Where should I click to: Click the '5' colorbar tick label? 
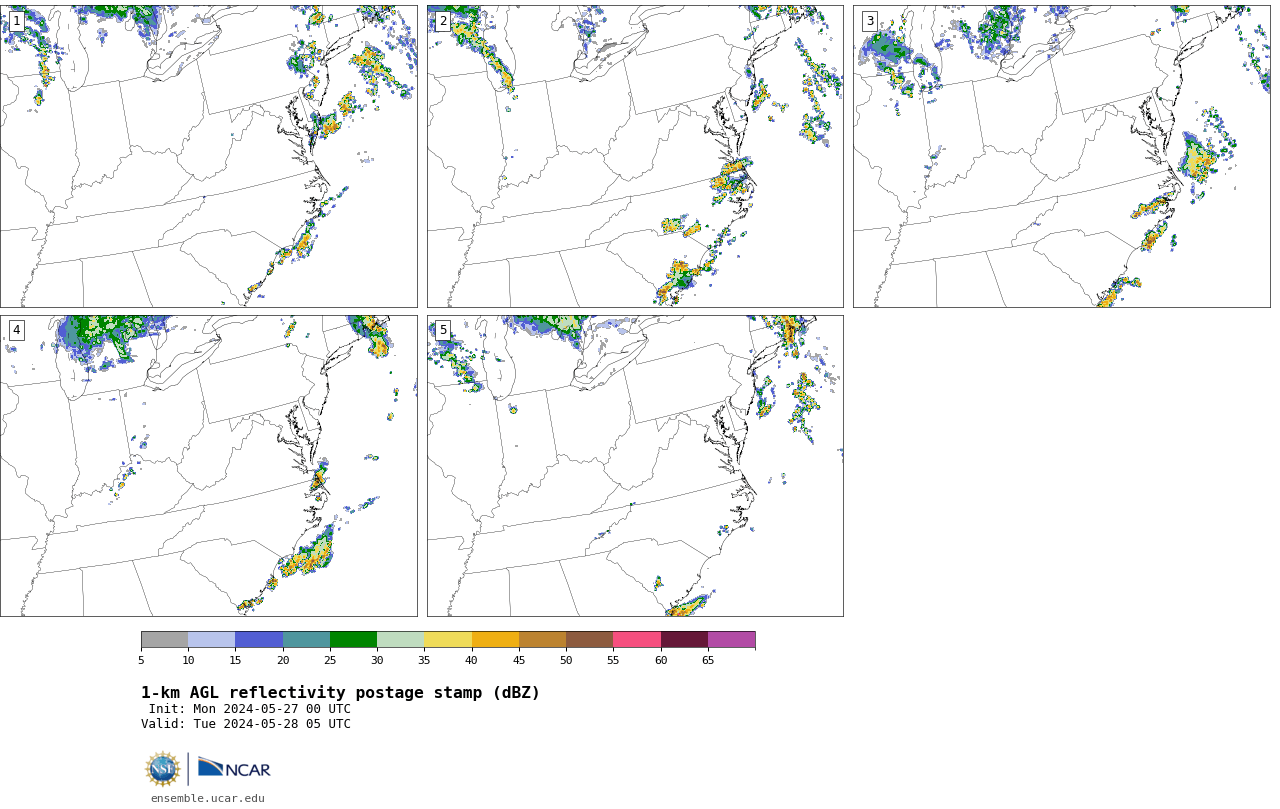pyautogui.click(x=141, y=660)
